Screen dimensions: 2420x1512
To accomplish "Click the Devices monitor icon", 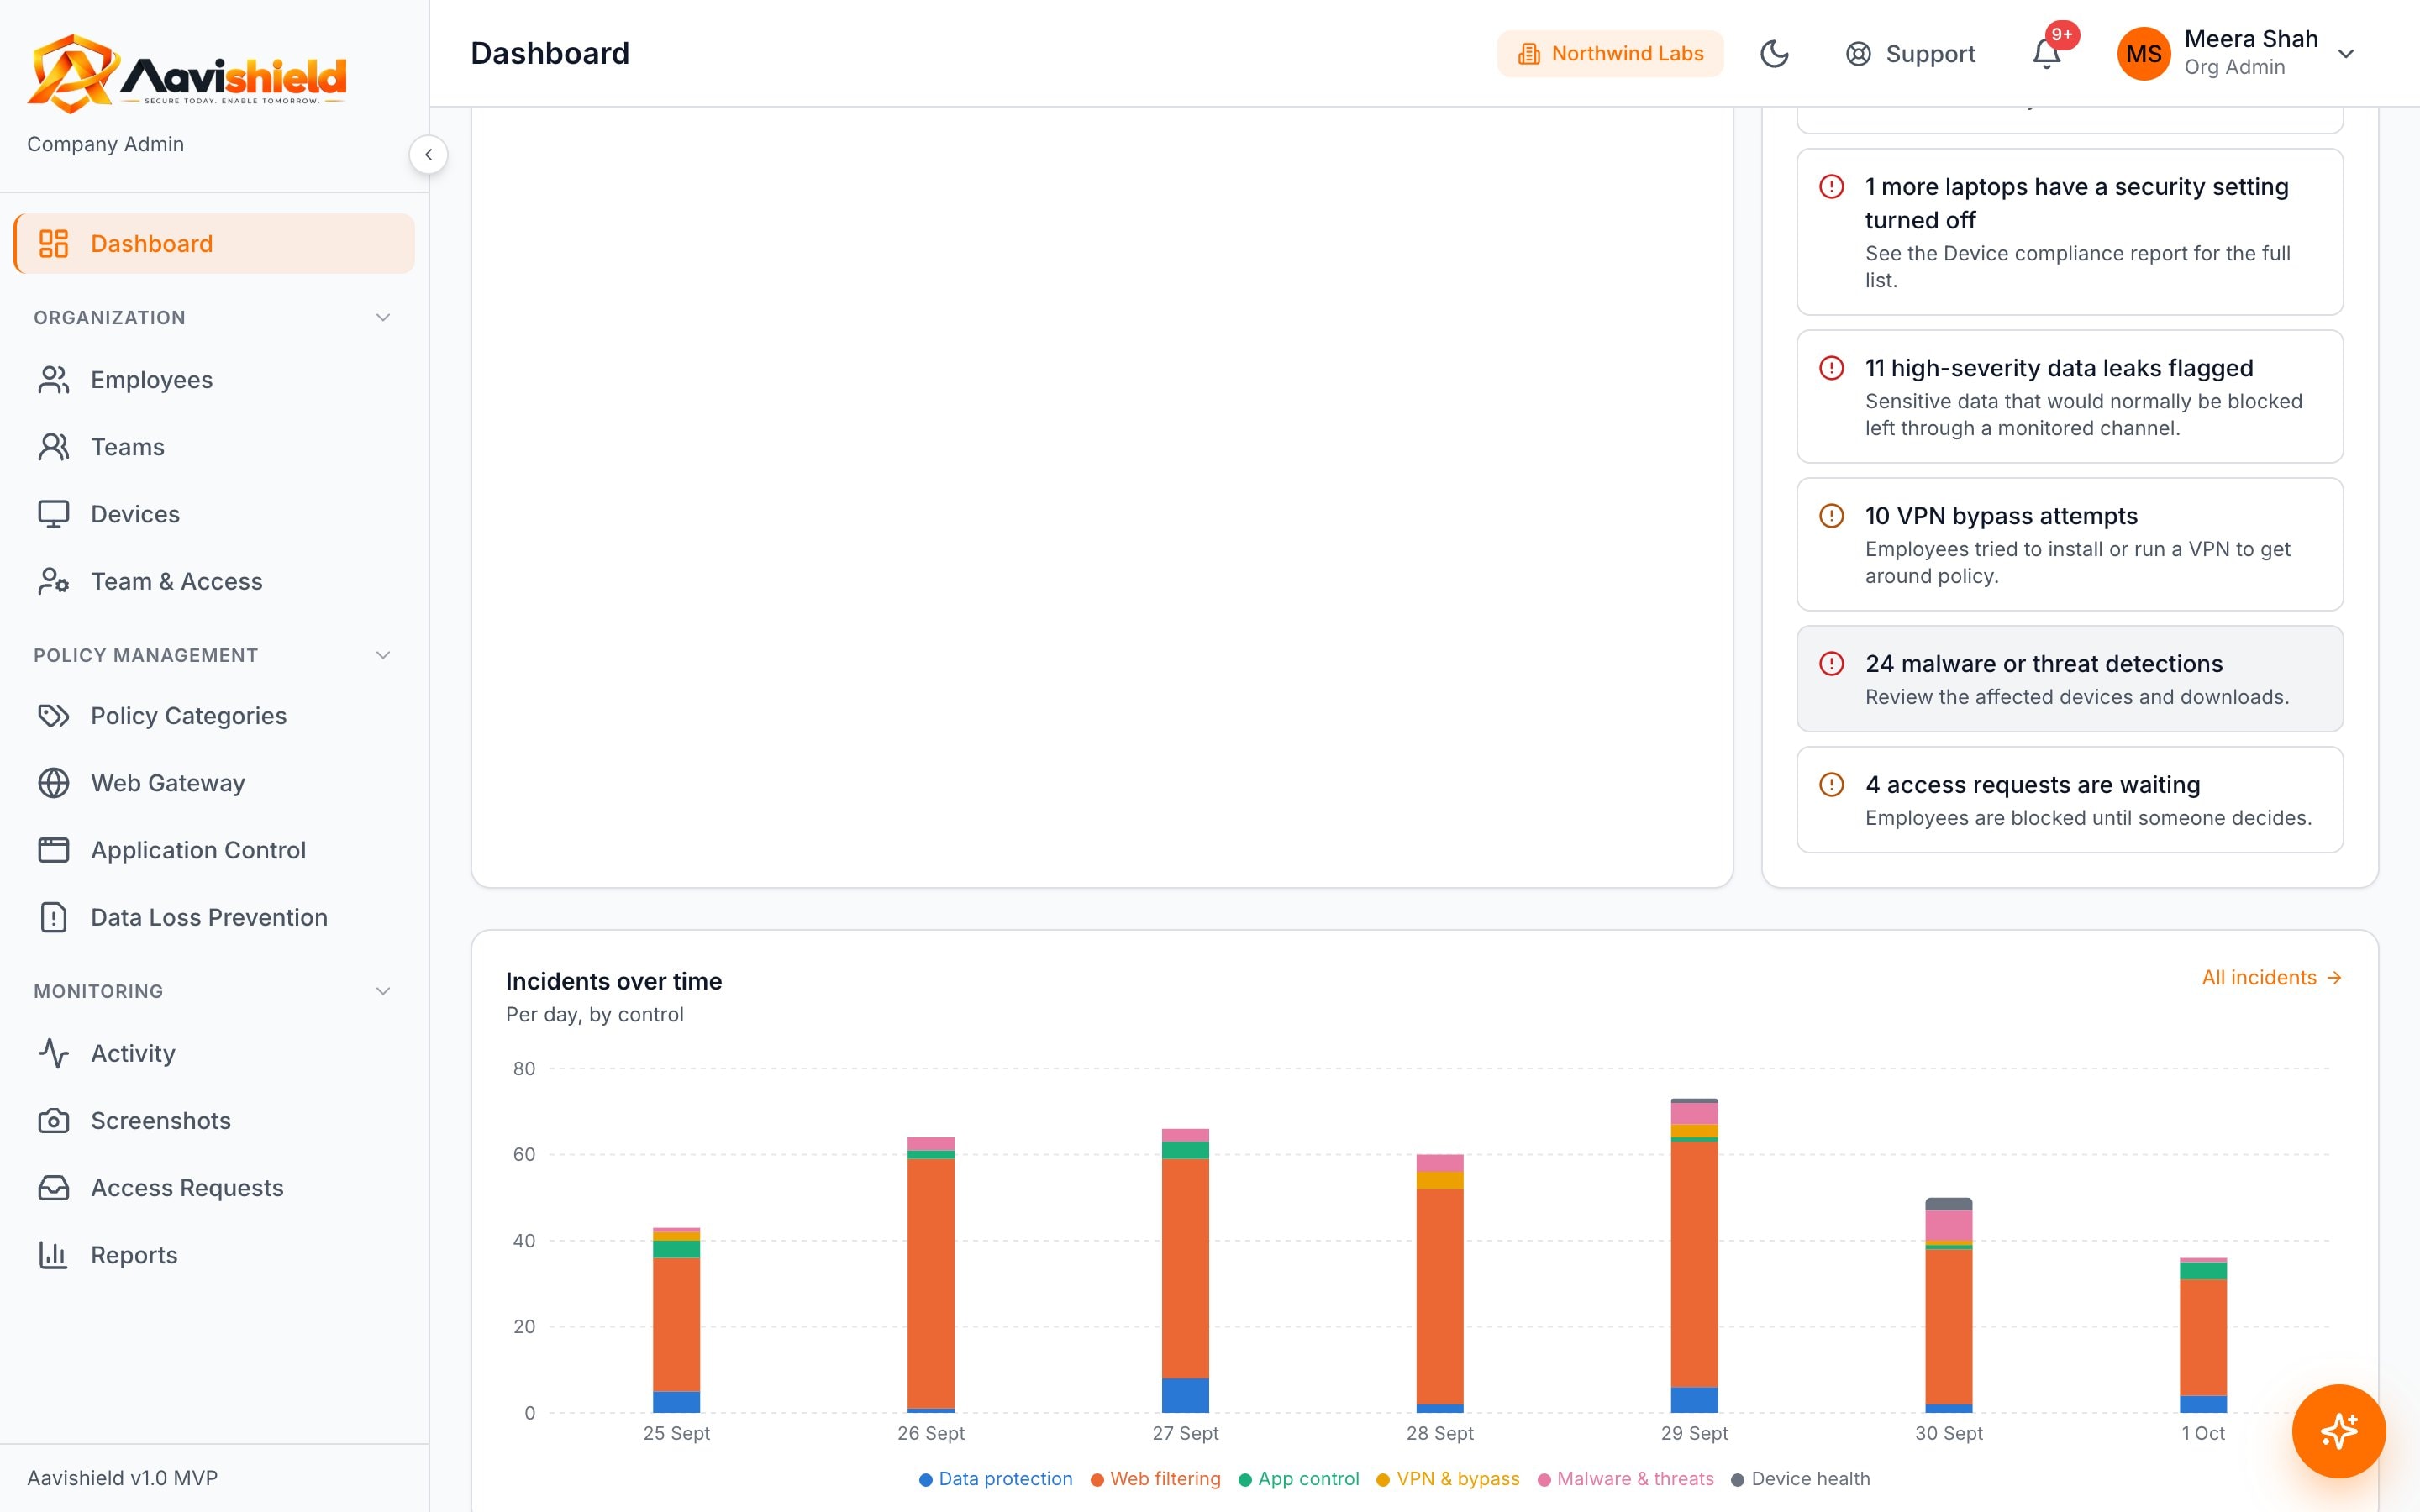I will [53, 514].
